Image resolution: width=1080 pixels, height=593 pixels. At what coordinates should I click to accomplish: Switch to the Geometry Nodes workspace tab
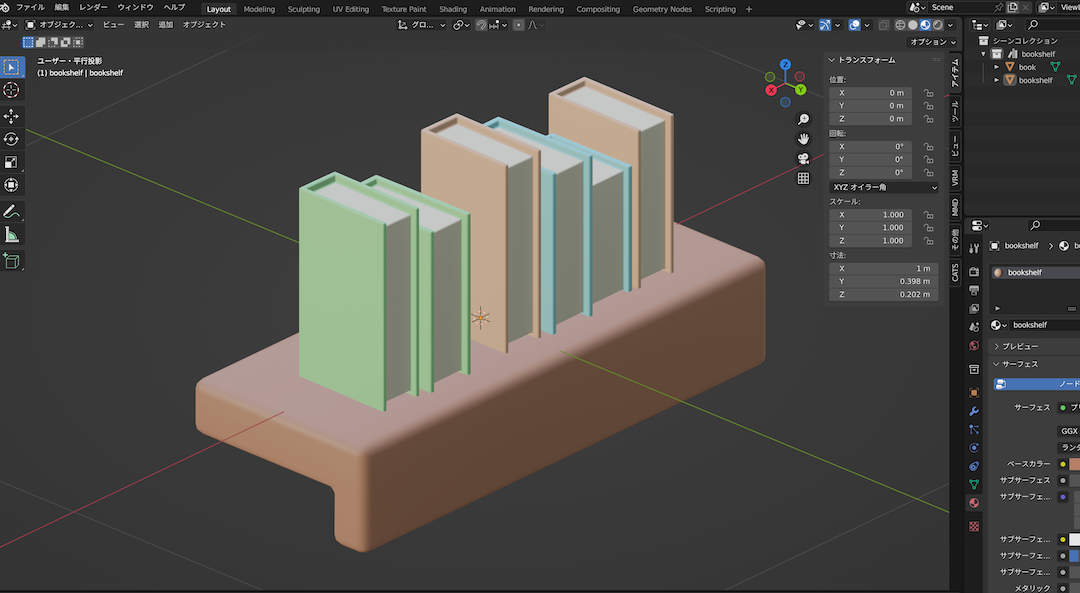pyautogui.click(x=662, y=9)
